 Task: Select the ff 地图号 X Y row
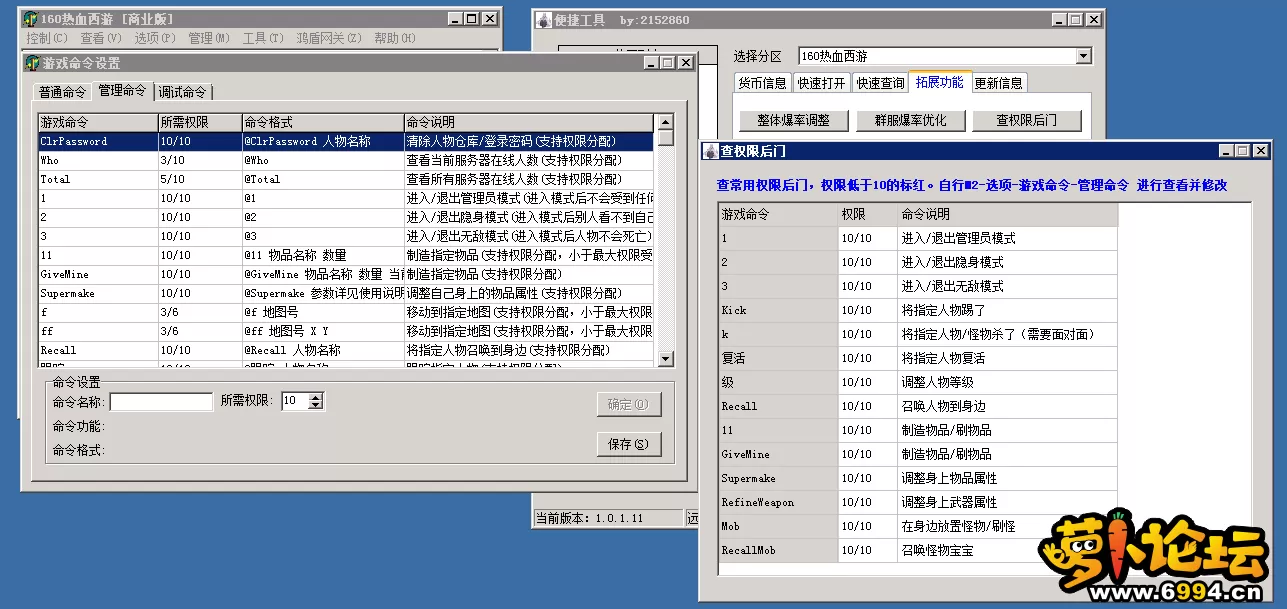(x=347, y=331)
